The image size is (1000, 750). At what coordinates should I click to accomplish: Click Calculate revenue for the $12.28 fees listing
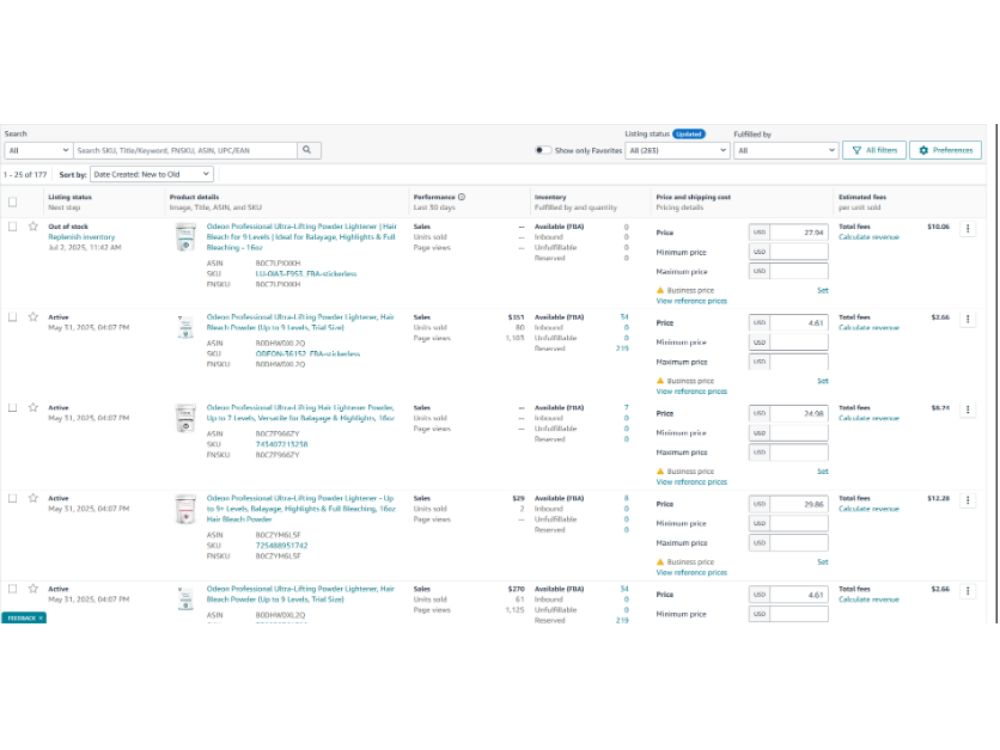(x=869, y=509)
